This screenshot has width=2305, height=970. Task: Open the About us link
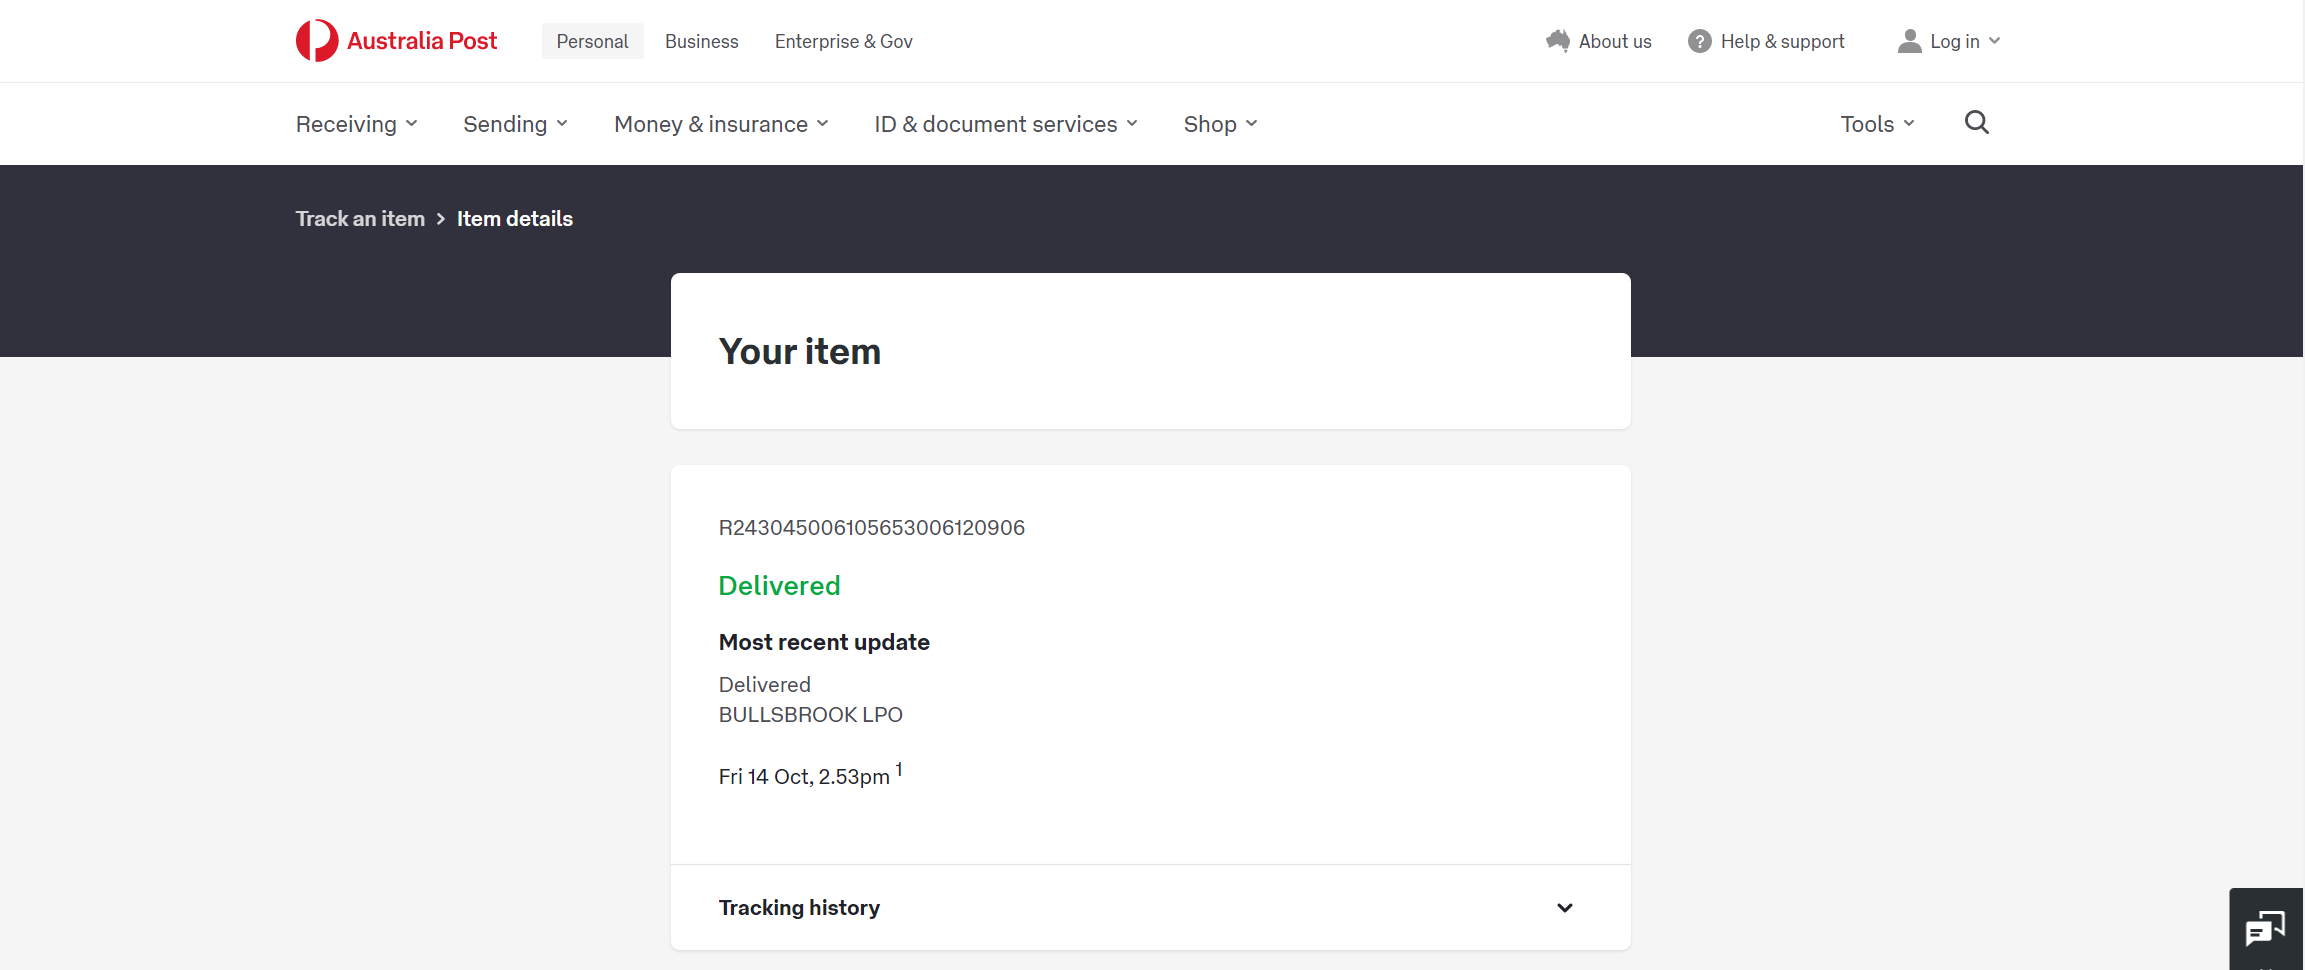(1614, 41)
